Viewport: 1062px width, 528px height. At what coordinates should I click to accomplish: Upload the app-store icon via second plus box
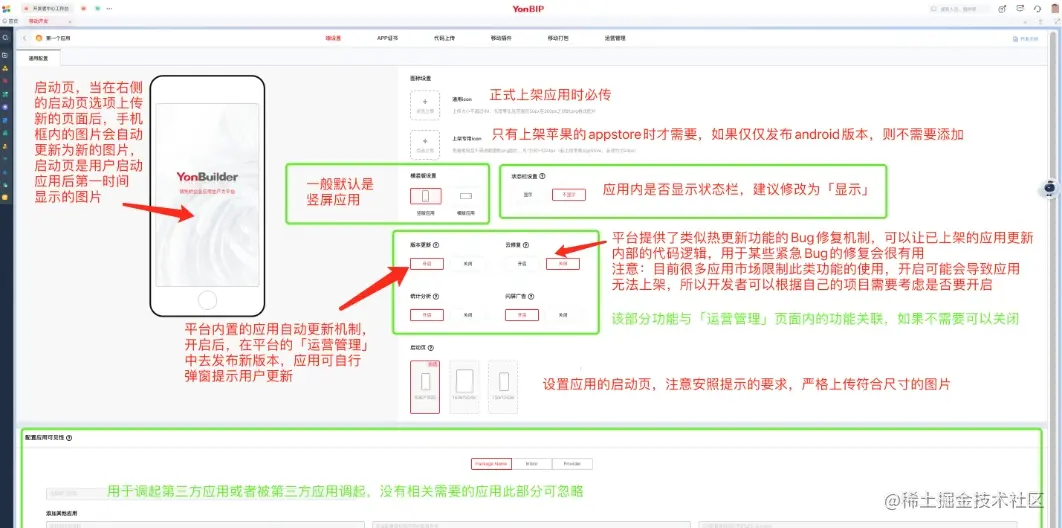click(x=425, y=144)
